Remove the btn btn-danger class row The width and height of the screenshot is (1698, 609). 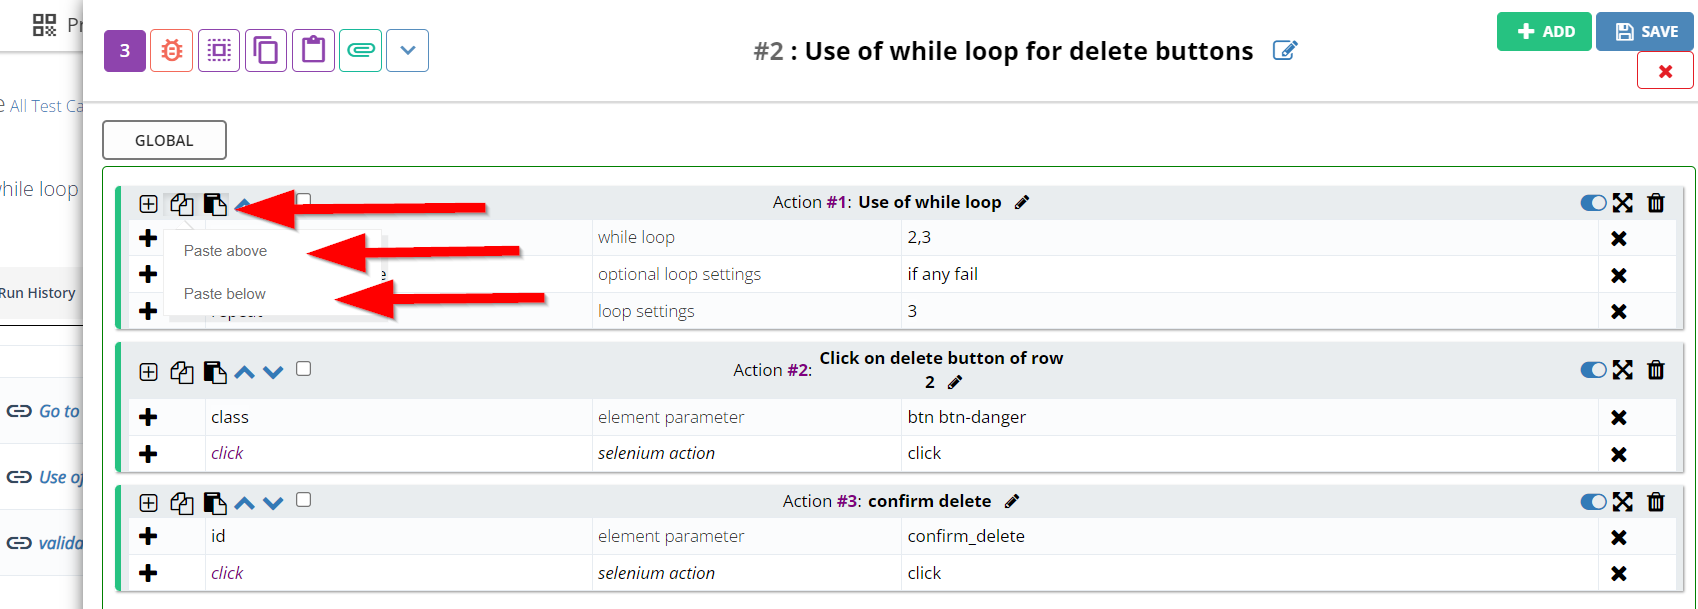coord(1619,418)
